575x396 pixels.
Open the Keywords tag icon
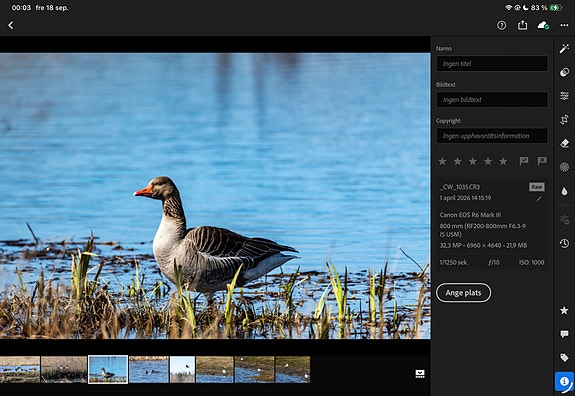coord(564,358)
